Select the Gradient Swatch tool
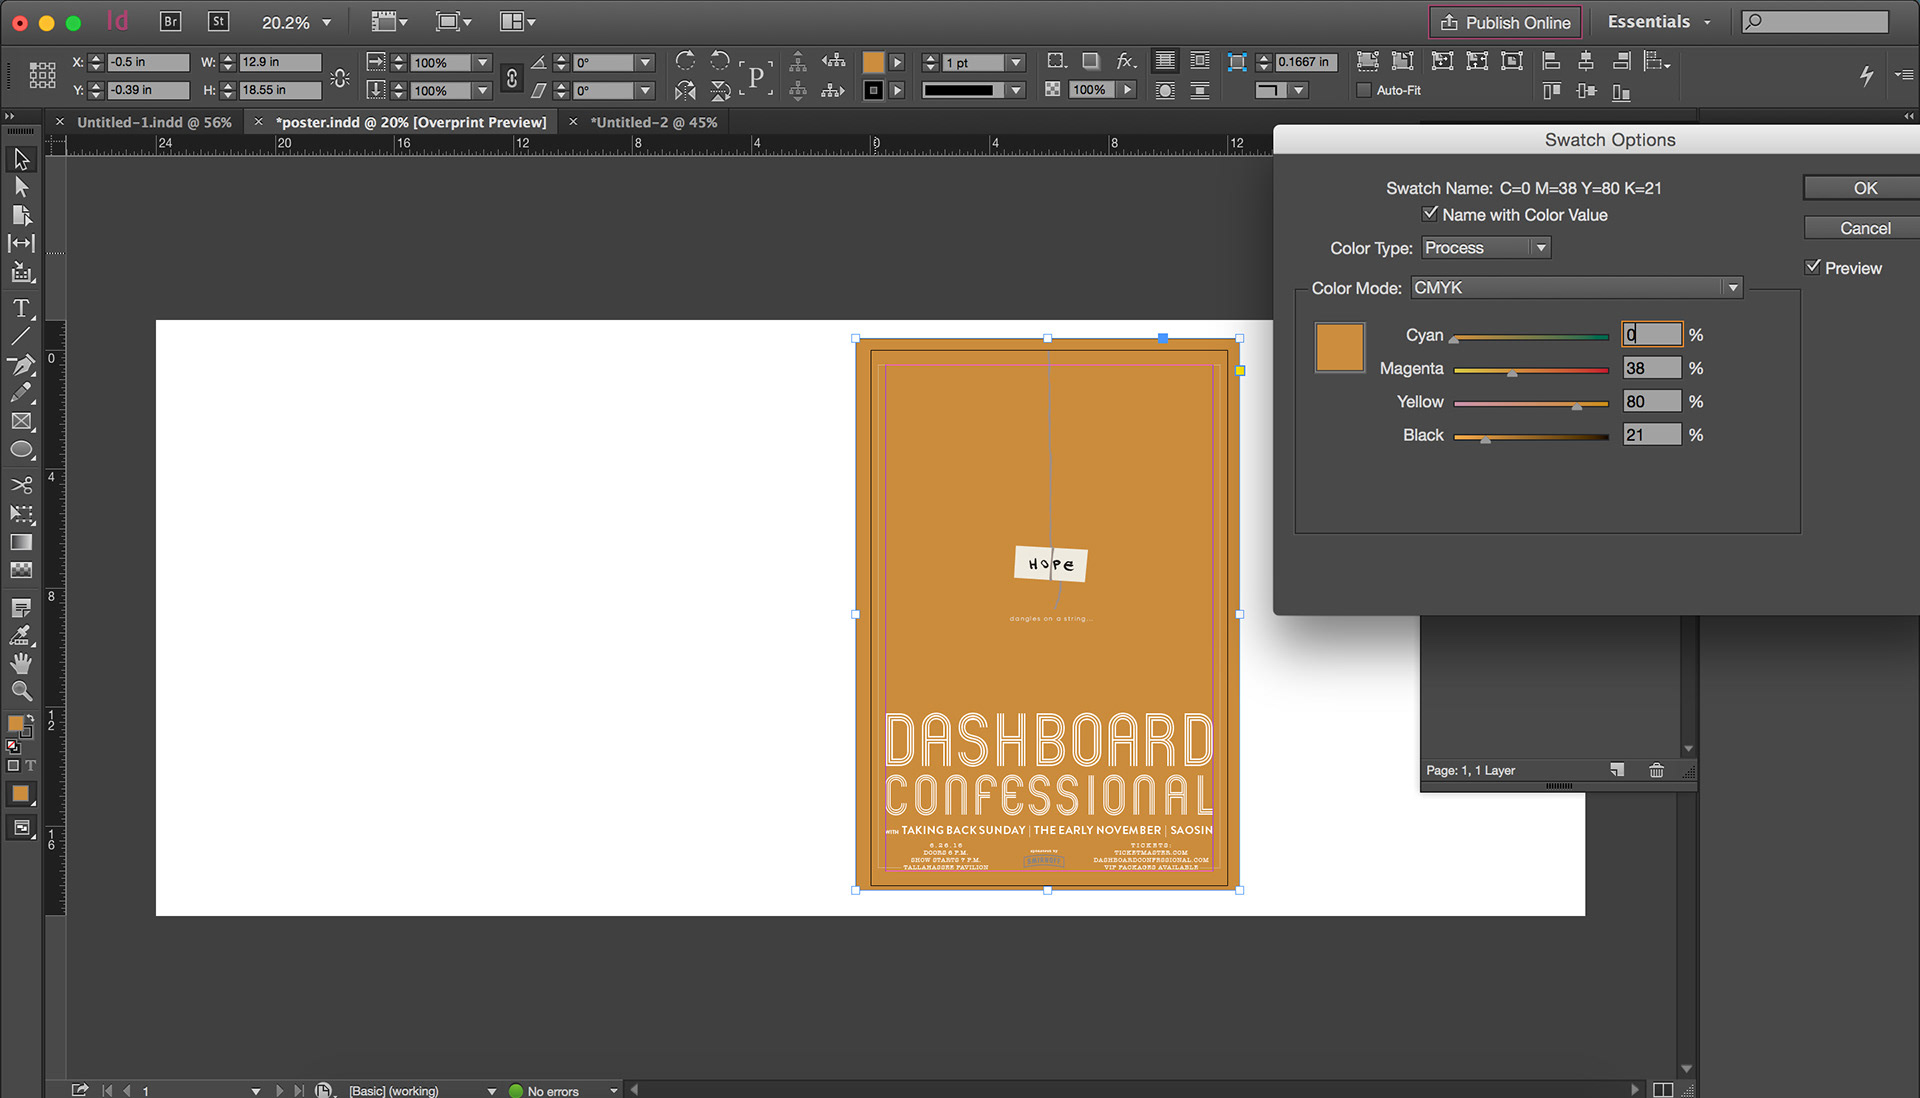This screenshot has height=1098, width=1920. pos(21,542)
